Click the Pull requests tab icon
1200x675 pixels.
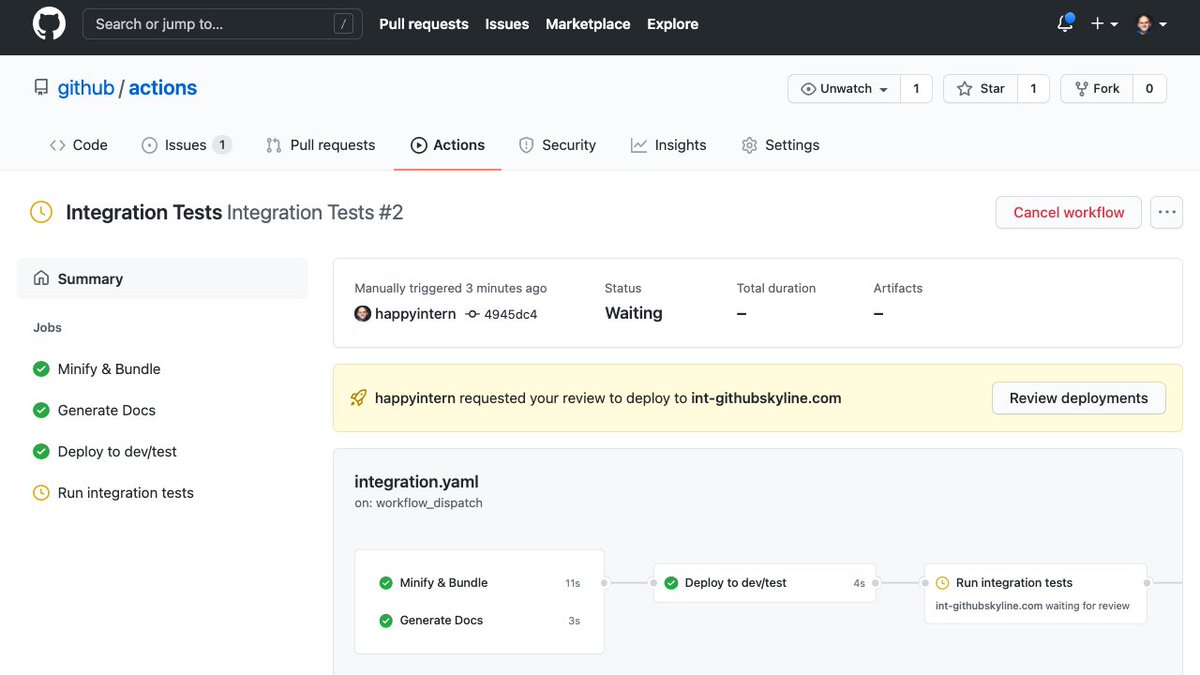pos(274,145)
